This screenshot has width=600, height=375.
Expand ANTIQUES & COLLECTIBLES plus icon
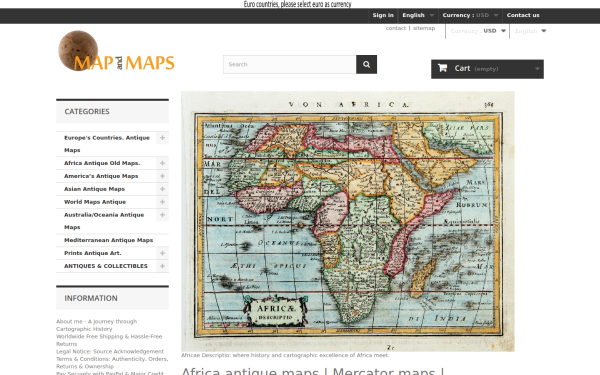(162, 266)
